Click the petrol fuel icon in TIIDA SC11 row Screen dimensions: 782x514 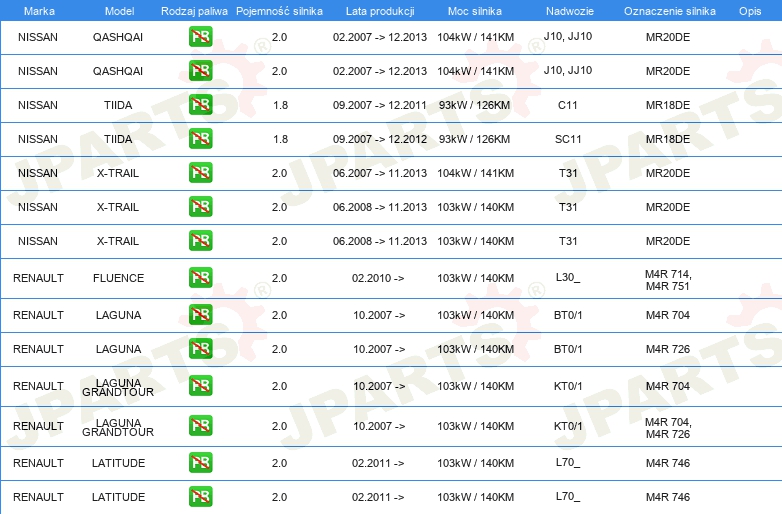pyautogui.click(x=200, y=139)
